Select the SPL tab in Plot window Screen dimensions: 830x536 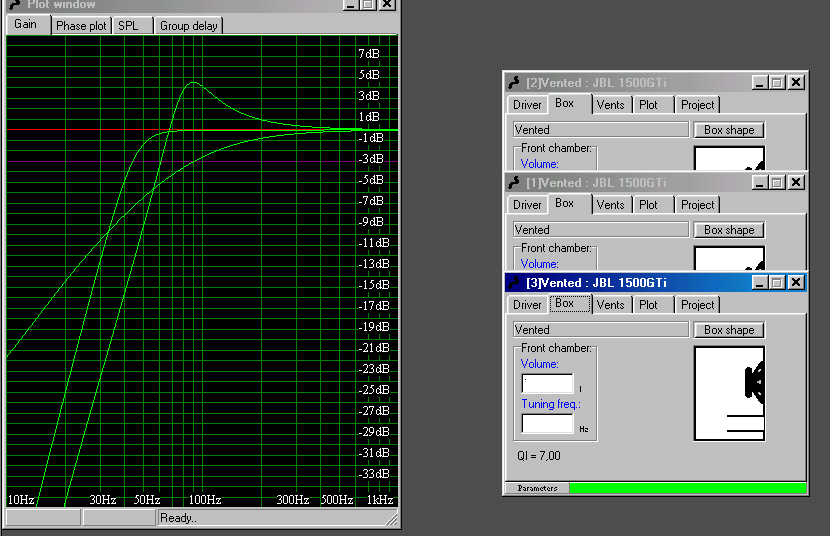click(x=132, y=26)
